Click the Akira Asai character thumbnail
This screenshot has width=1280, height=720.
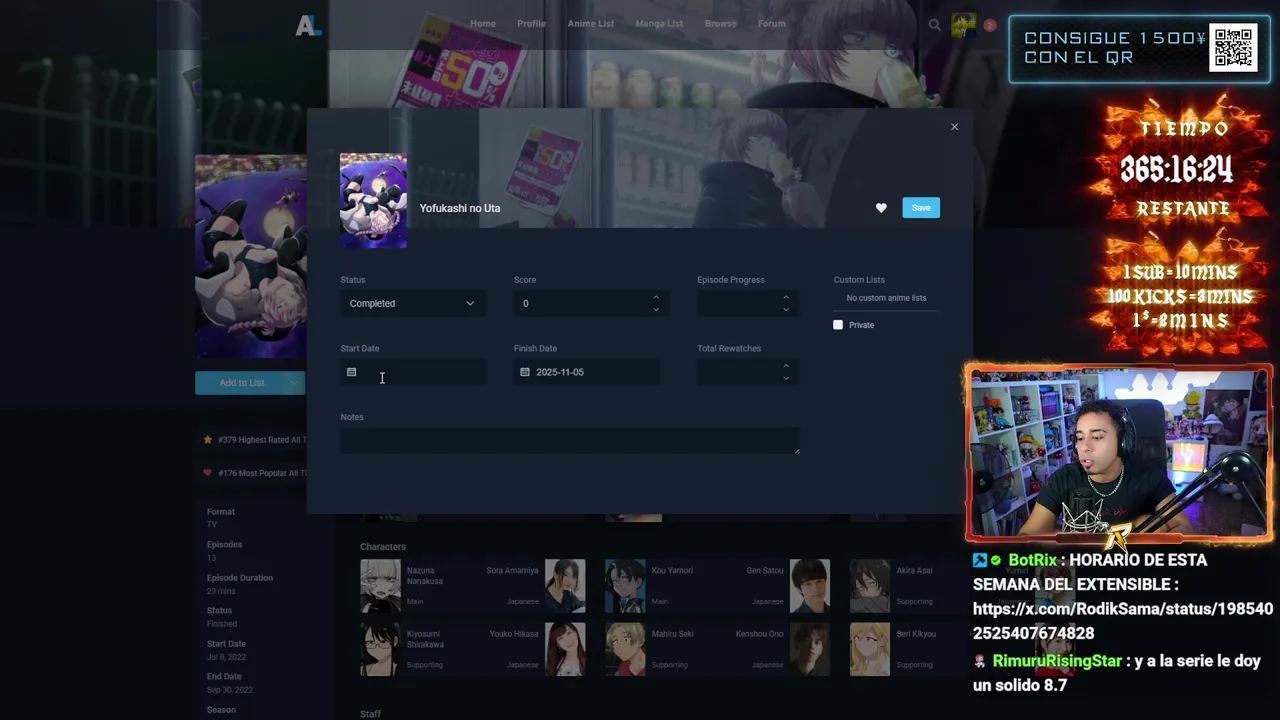pos(870,586)
